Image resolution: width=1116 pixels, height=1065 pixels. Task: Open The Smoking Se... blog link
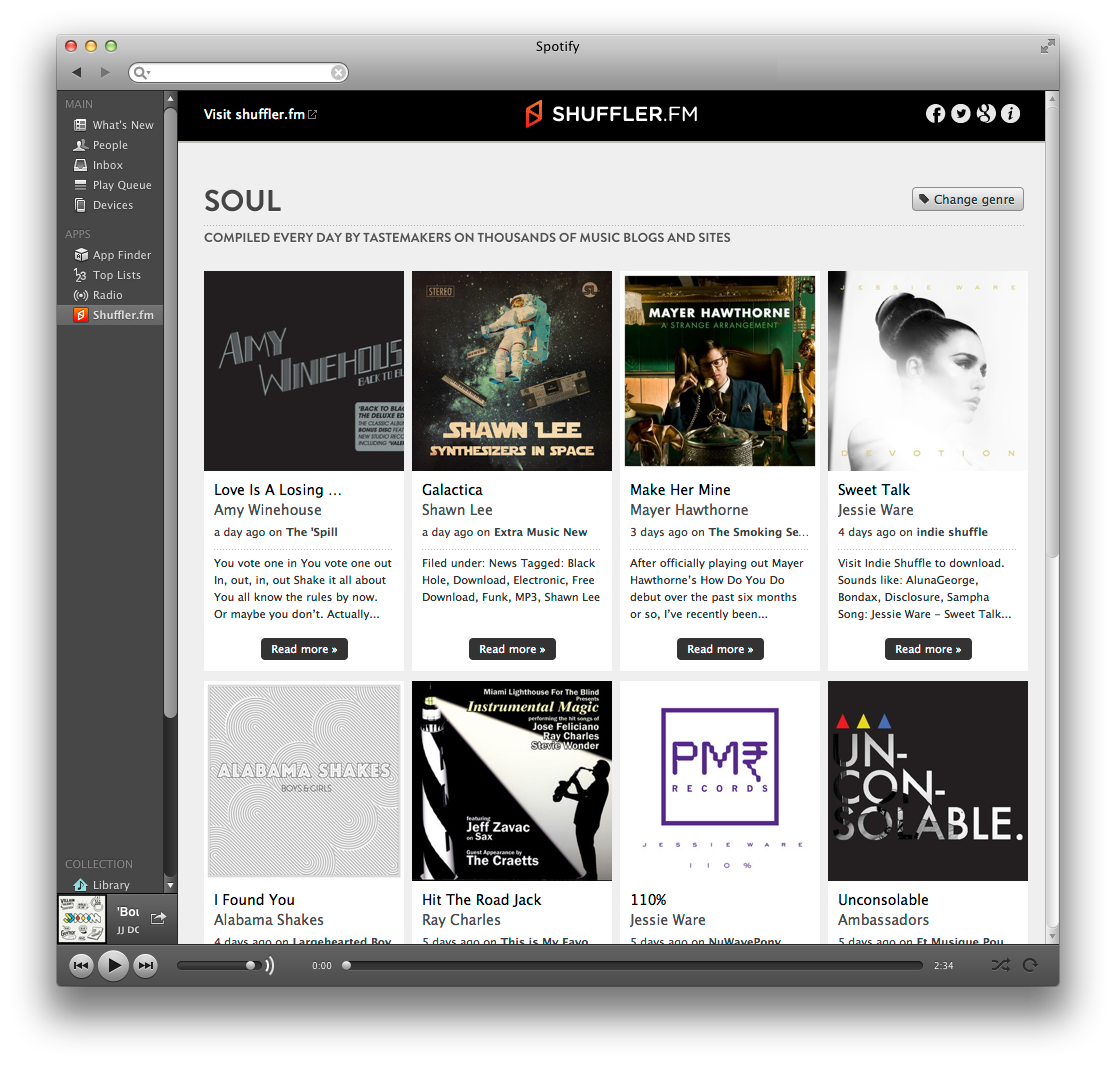[759, 532]
